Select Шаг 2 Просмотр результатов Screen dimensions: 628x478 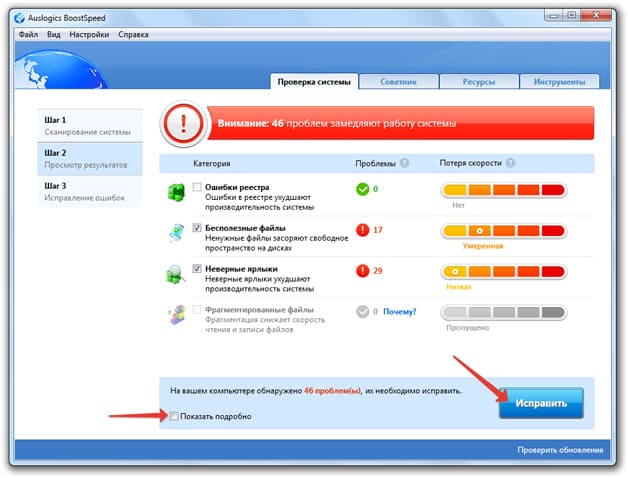click(x=90, y=159)
